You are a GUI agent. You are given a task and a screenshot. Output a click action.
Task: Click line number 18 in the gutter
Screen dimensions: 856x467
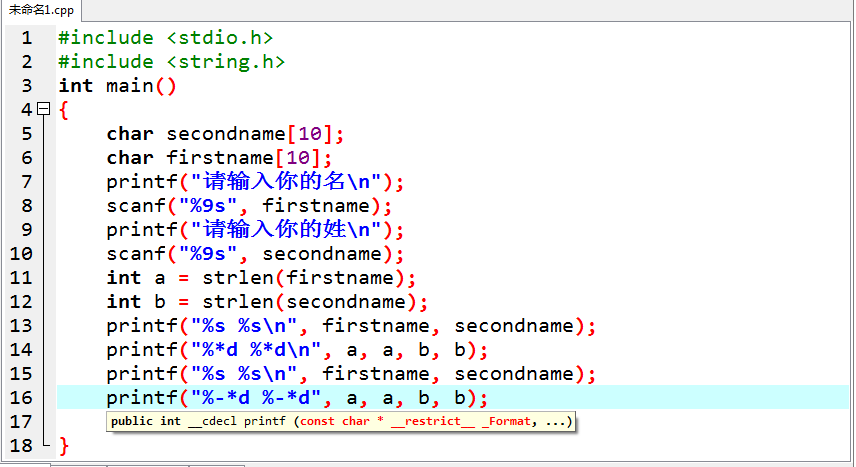coord(21,446)
